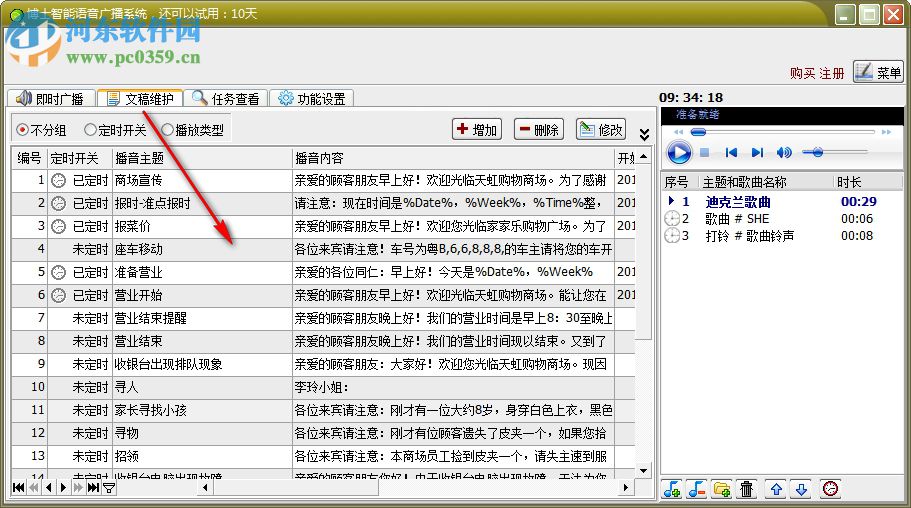Fast forward with the double-right arrow
The width and height of the screenshot is (911, 508).
tap(886, 132)
